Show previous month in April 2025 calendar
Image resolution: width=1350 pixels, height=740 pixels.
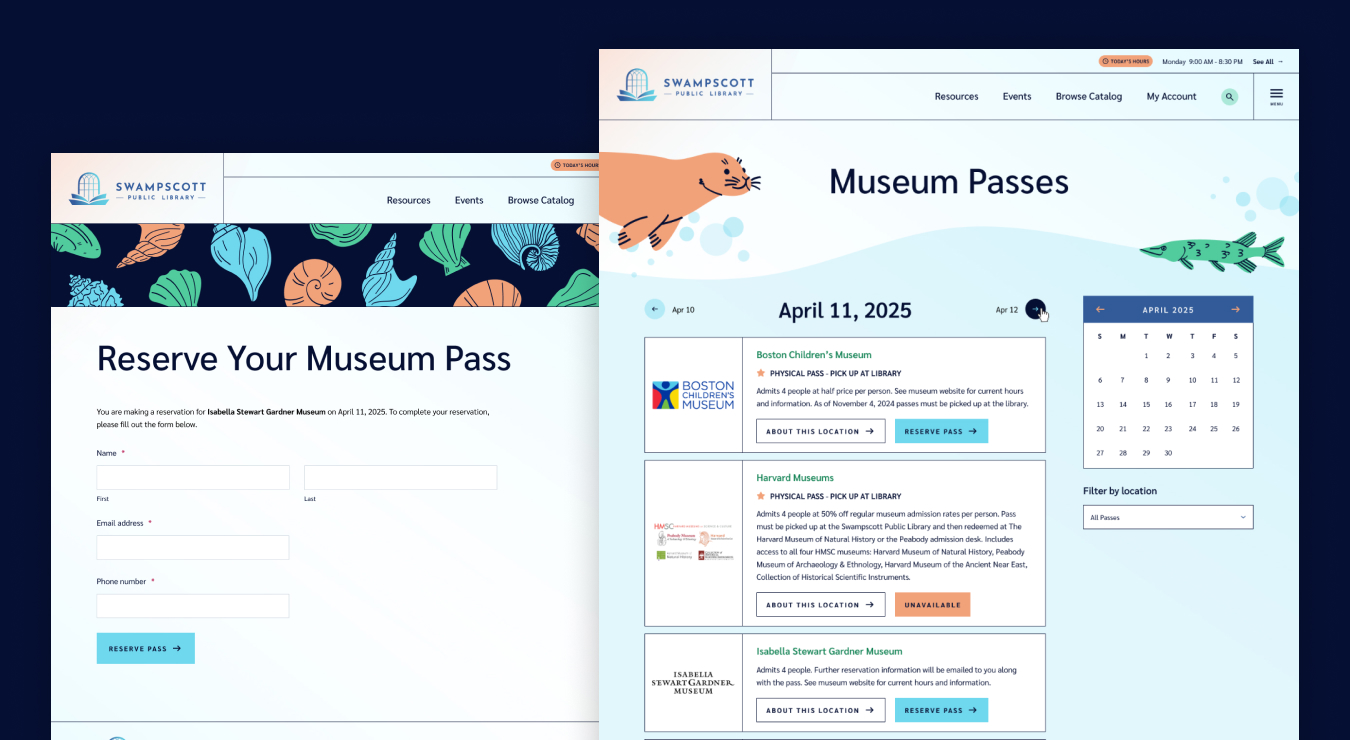(1100, 310)
